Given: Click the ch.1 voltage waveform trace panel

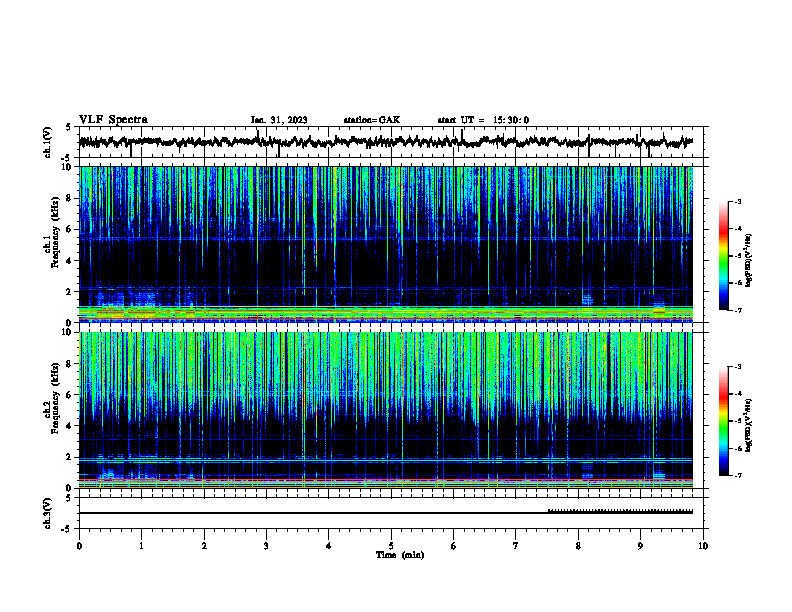Looking at the screenshot, I should tap(393, 142).
